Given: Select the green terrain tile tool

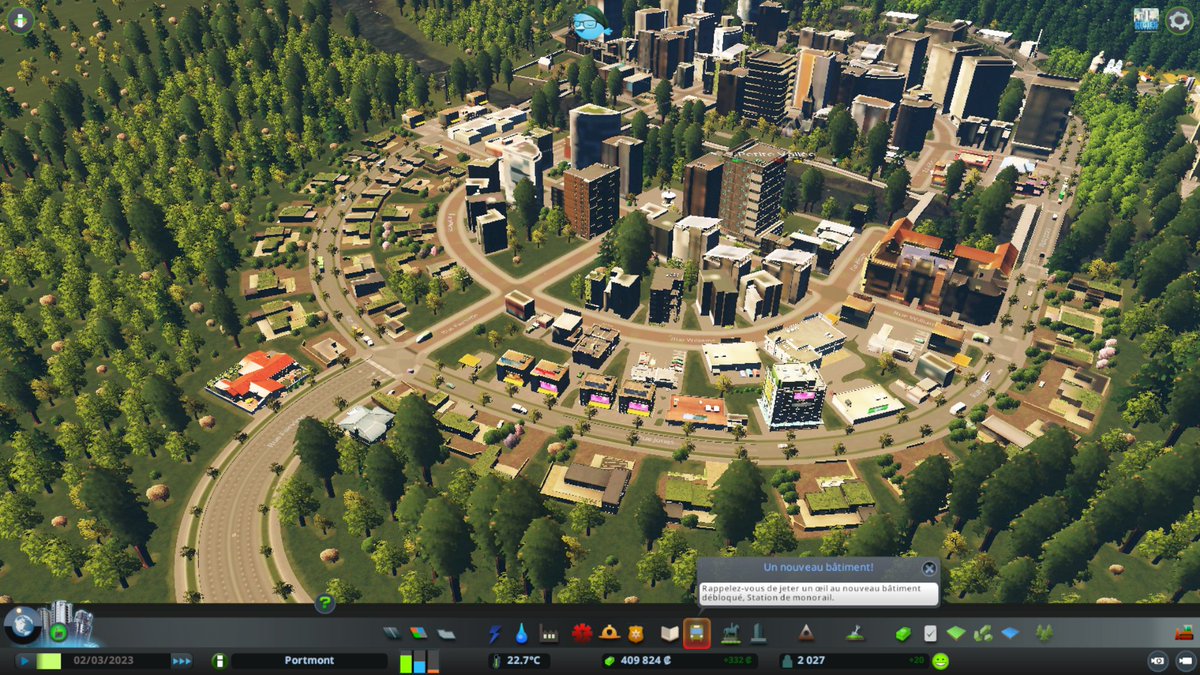Looking at the screenshot, I should coord(957,633).
